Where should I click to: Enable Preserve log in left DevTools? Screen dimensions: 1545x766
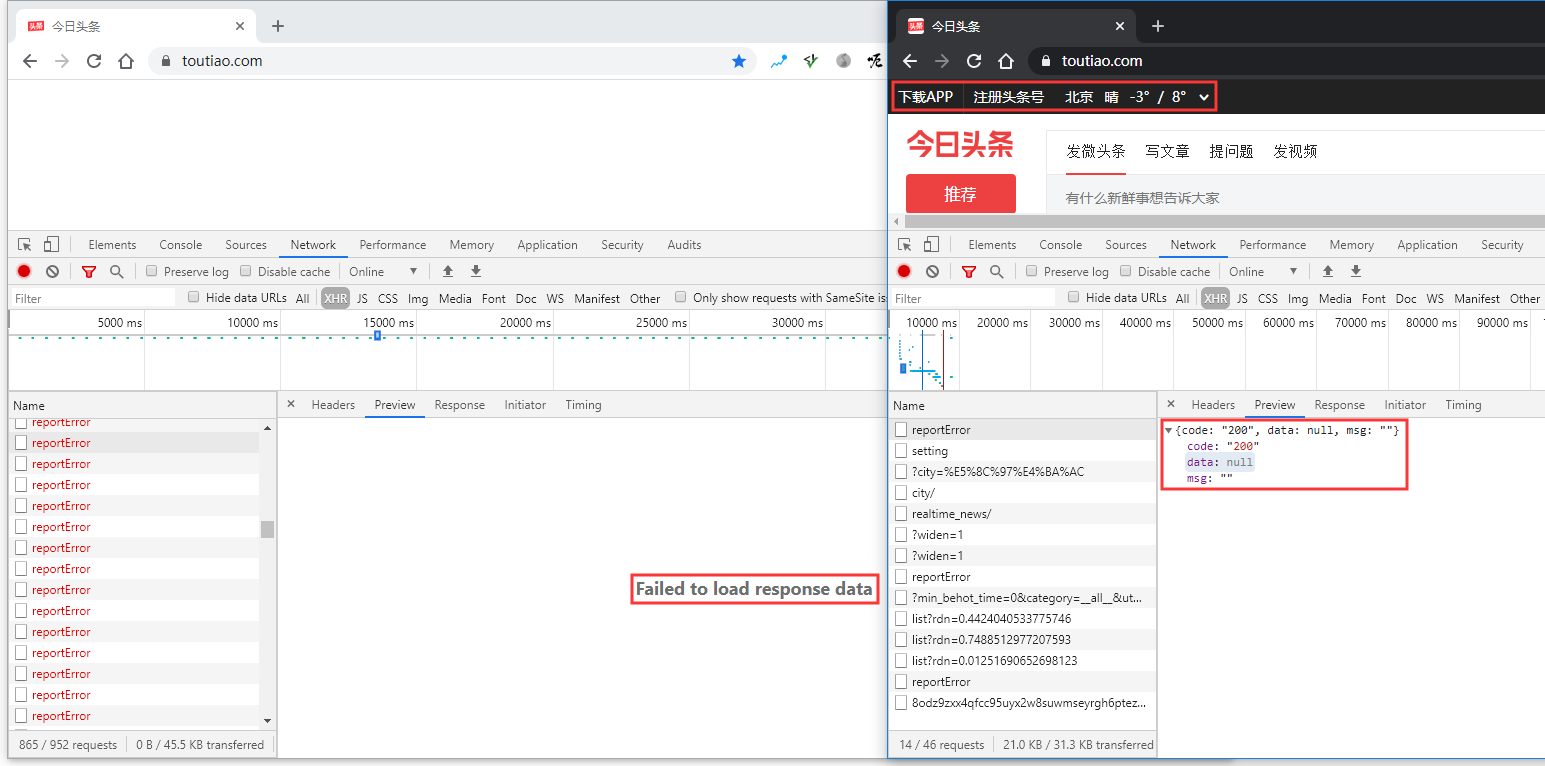tap(152, 271)
